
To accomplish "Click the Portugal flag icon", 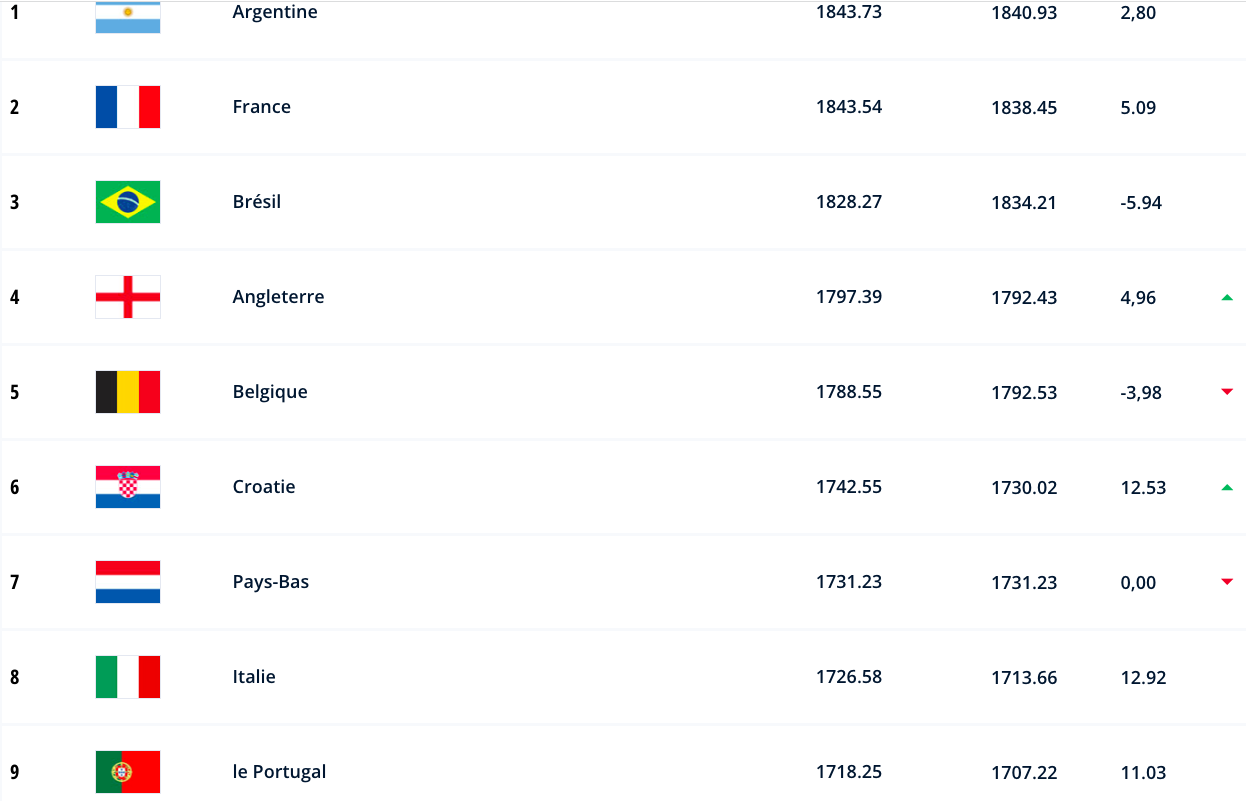I will coord(128,772).
